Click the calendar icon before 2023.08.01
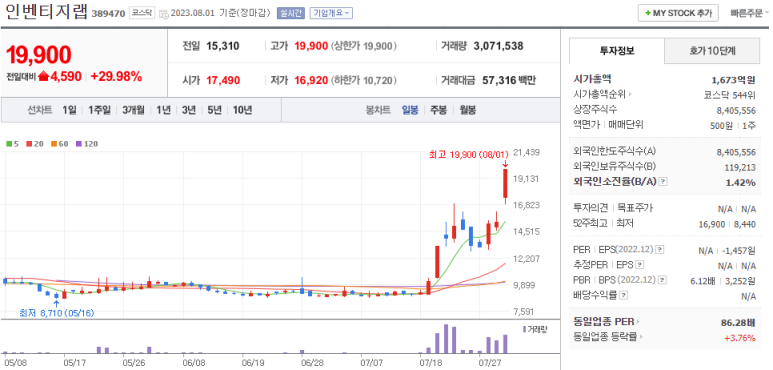Viewport: 773px width, 370px height. 164,13
